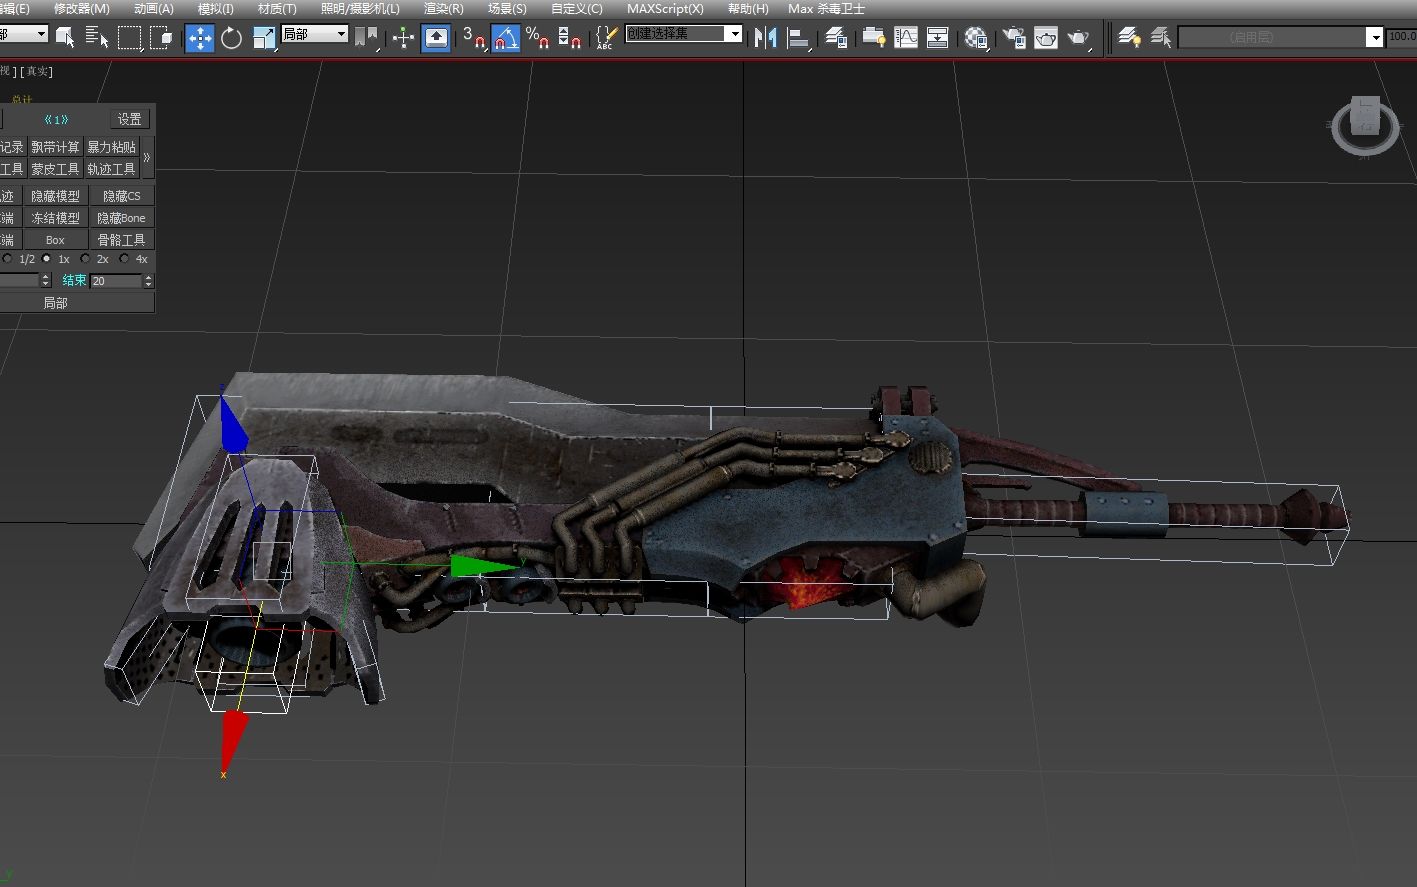Open the Curve Editor icon
This screenshot has height=887, width=1417.
[x=906, y=38]
